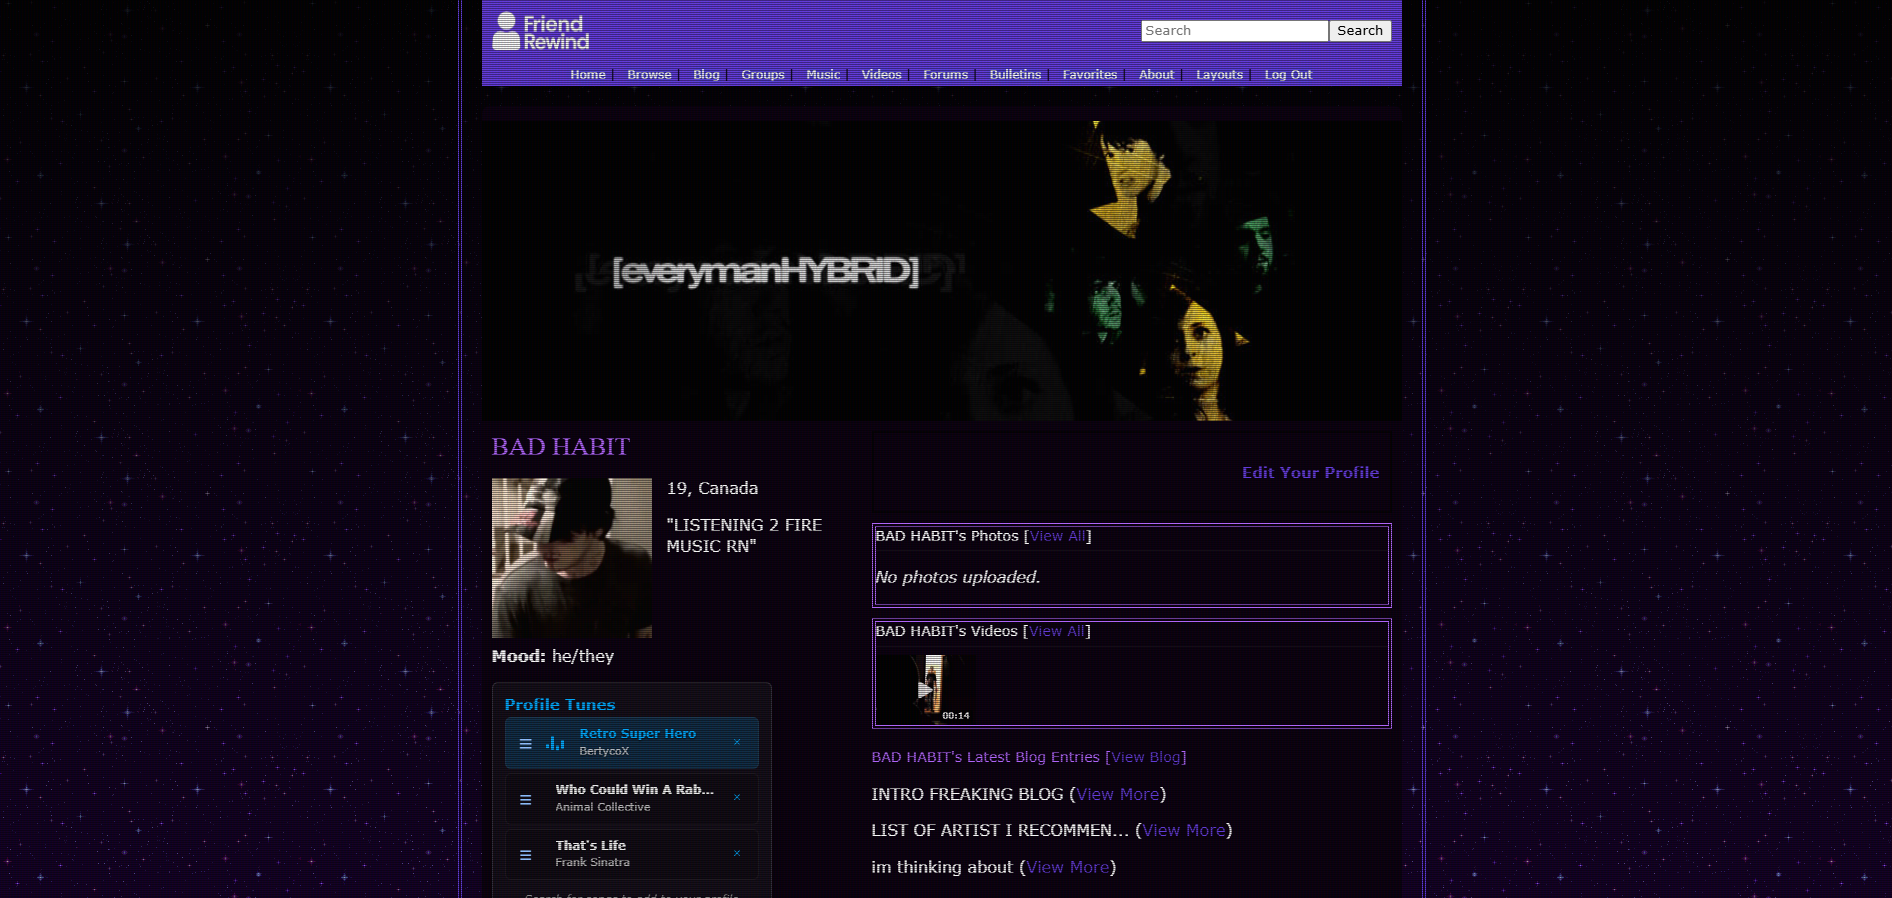
Task: View More of INTRO FREAKING BLOG
Action: [1117, 794]
